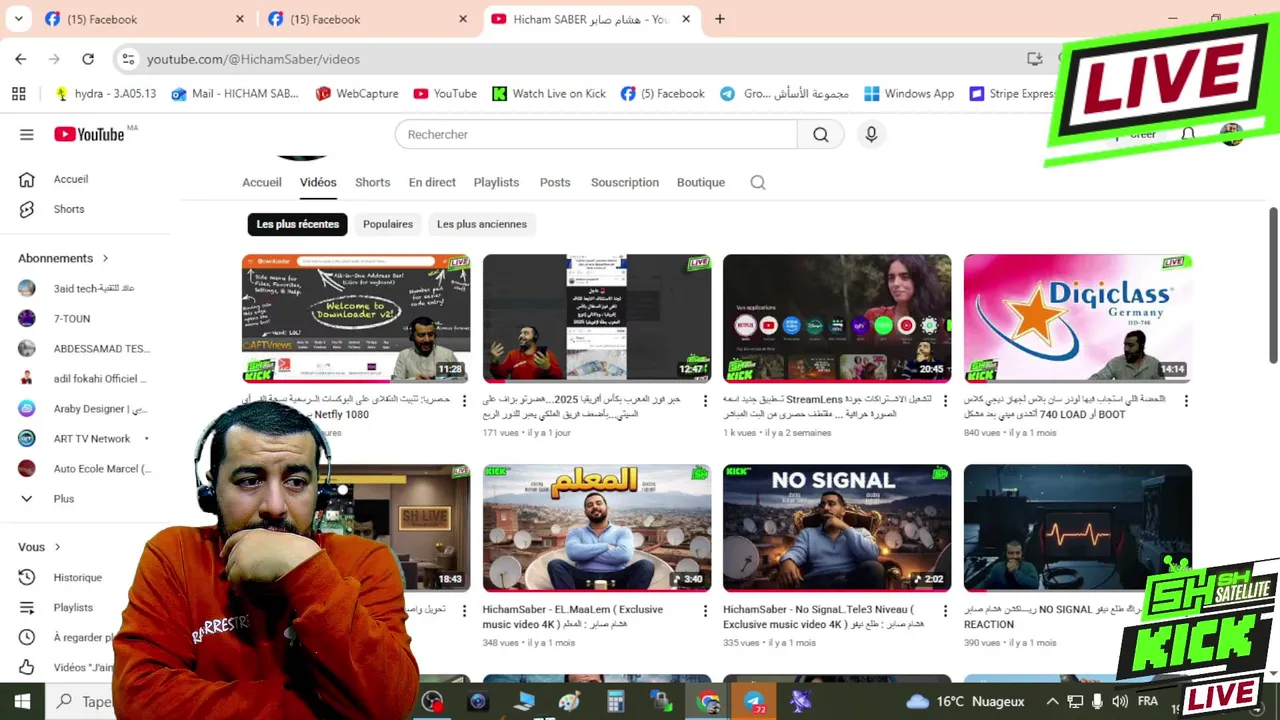Expand the Vous section chevron

pos(57,547)
